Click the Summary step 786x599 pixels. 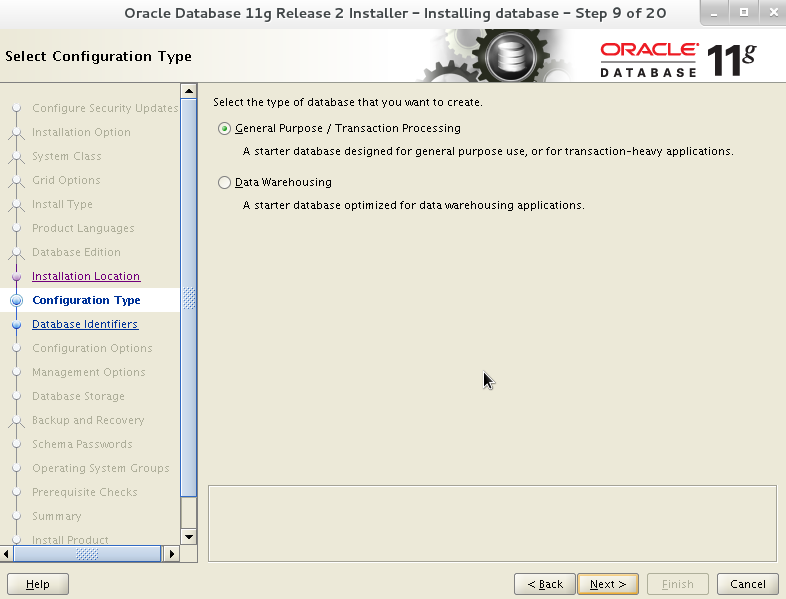click(x=57, y=516)
